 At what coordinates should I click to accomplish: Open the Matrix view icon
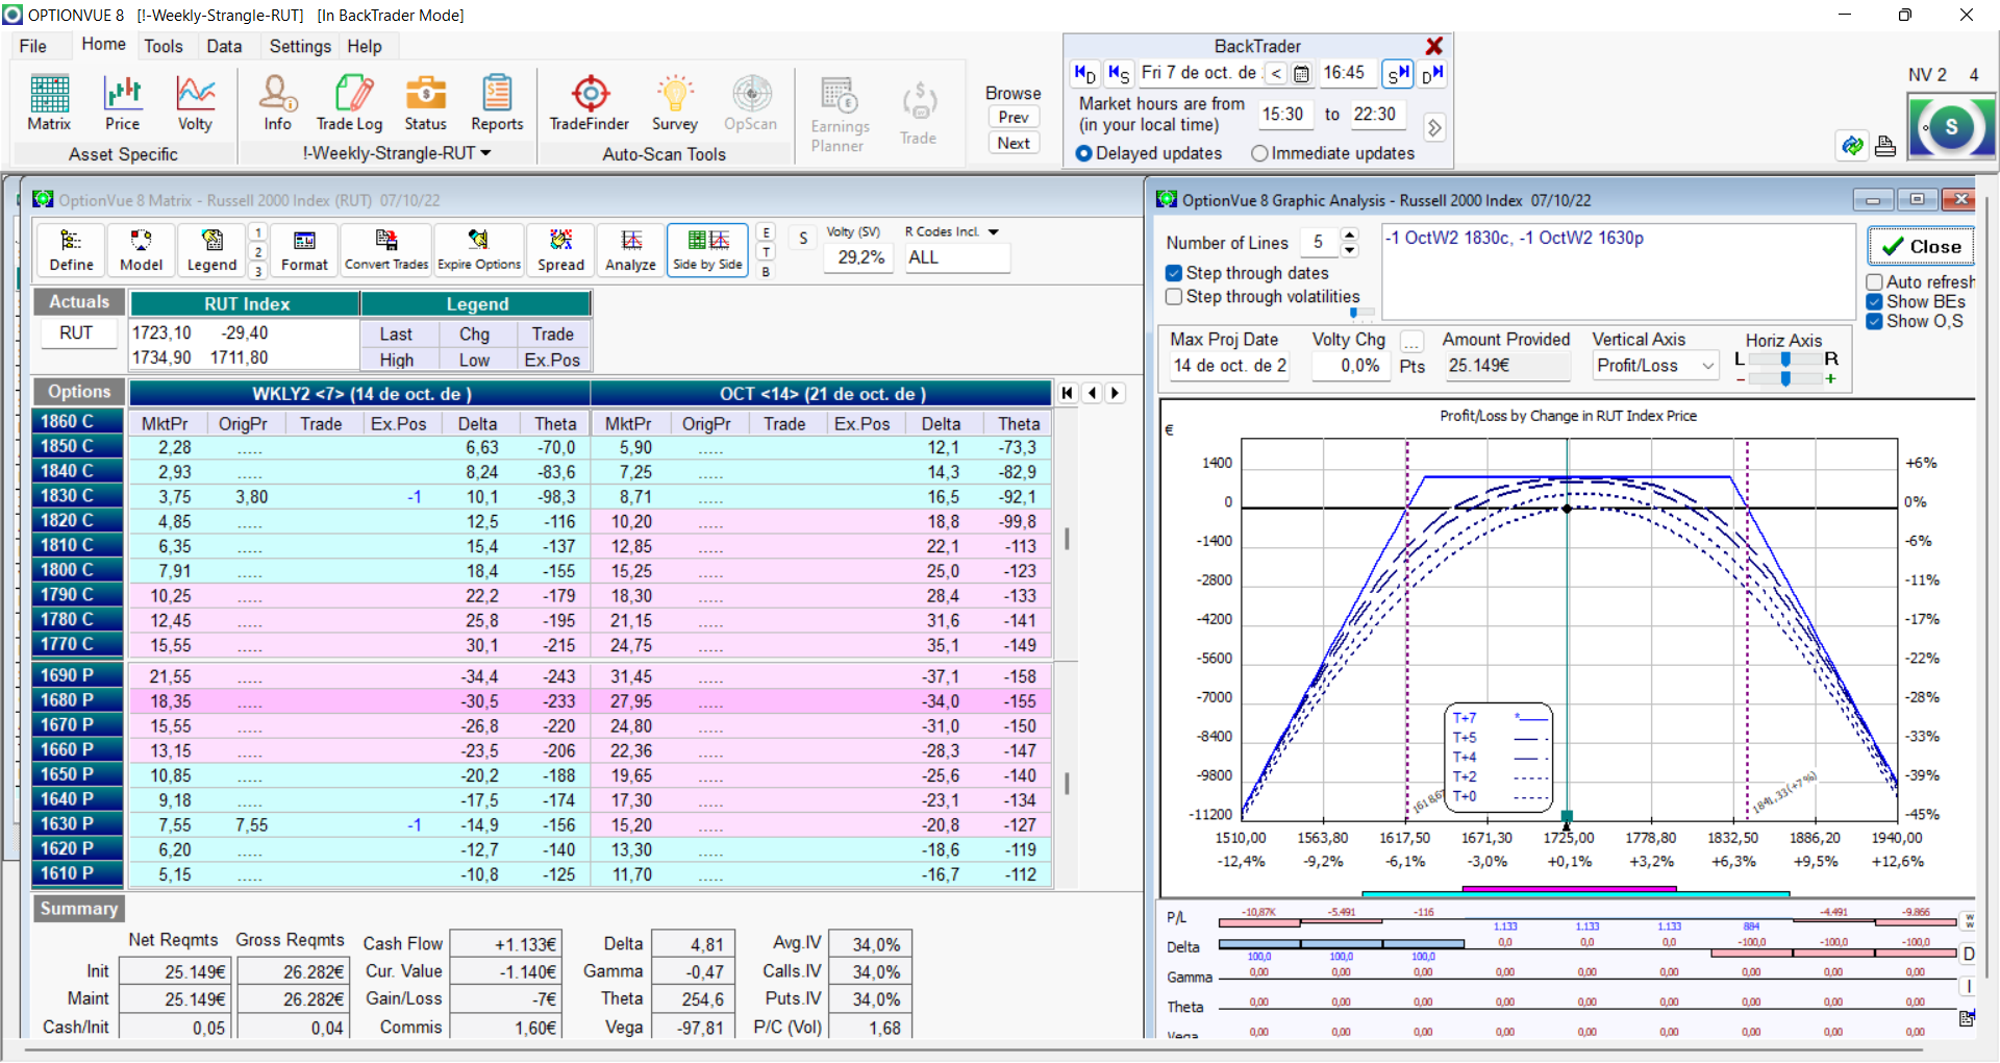click(x=49, y=103)
